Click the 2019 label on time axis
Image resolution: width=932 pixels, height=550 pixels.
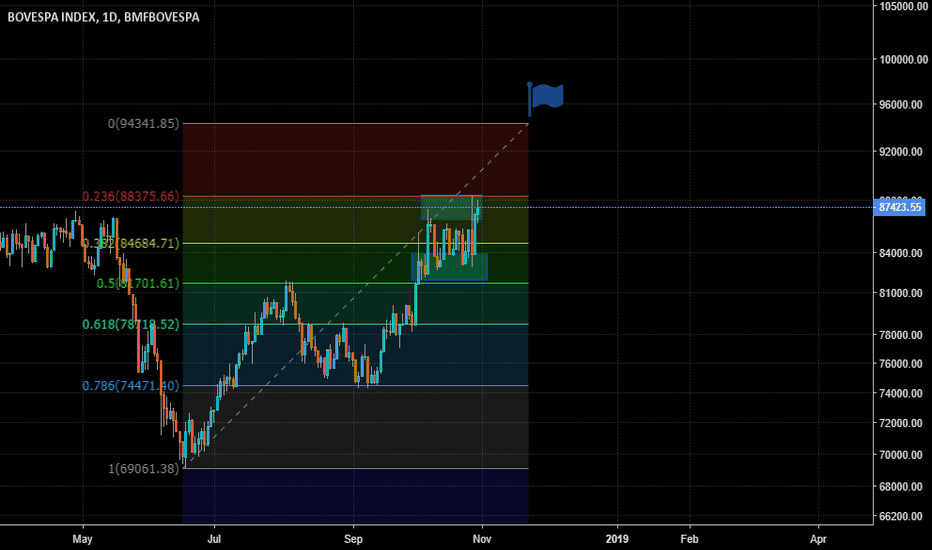pyautogui.click(x=617, y=539)
